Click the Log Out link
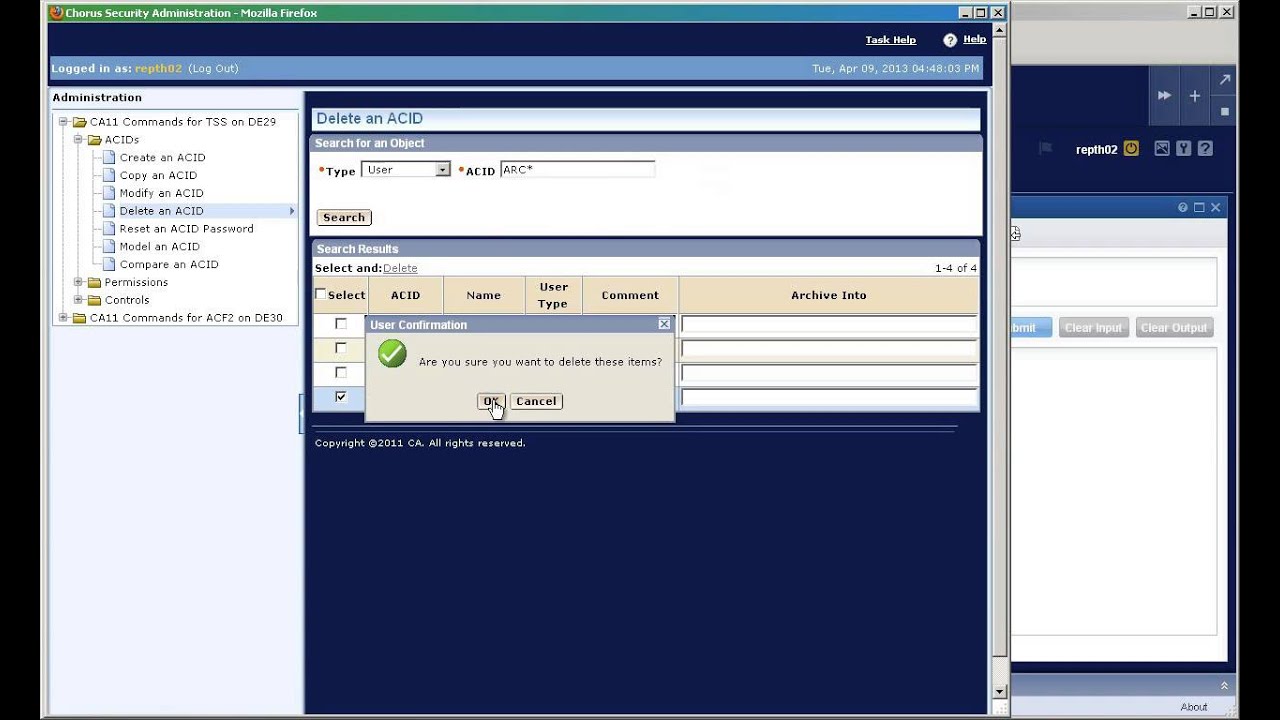Viewport: 1280px width, 720px height. 213,69
